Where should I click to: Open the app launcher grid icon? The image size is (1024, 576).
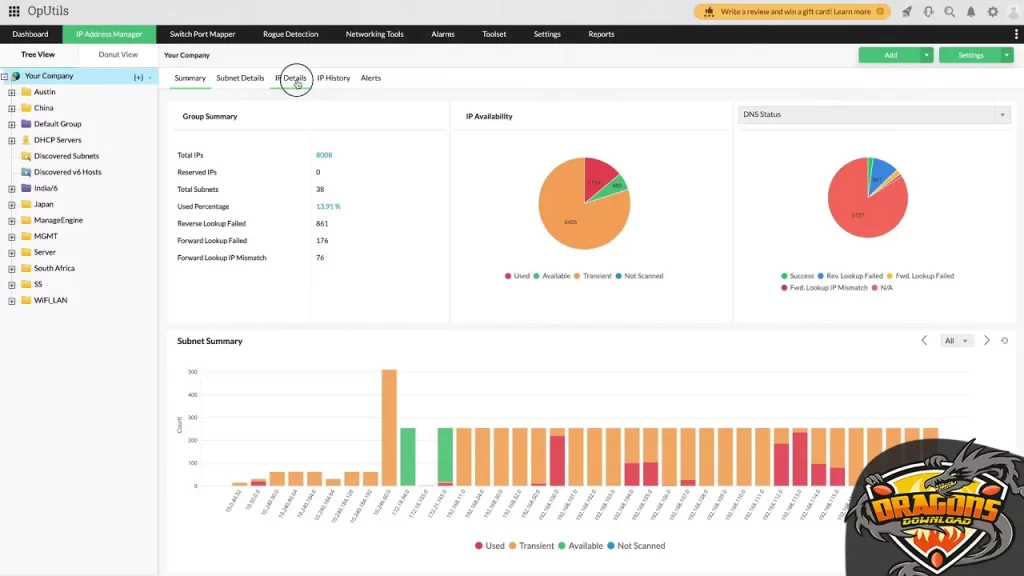tap(14, 12)
